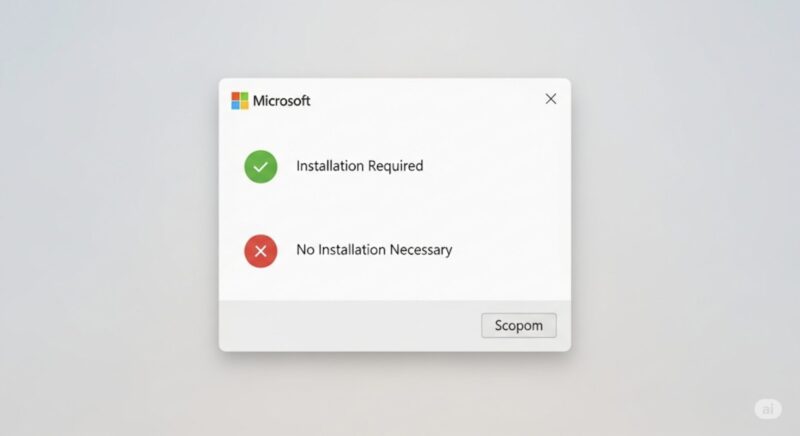This screenshot has height=436, width=800.
Task: Click the blue square of Microsoft logo
Action: pyautogui.click(x=235, y=105)
